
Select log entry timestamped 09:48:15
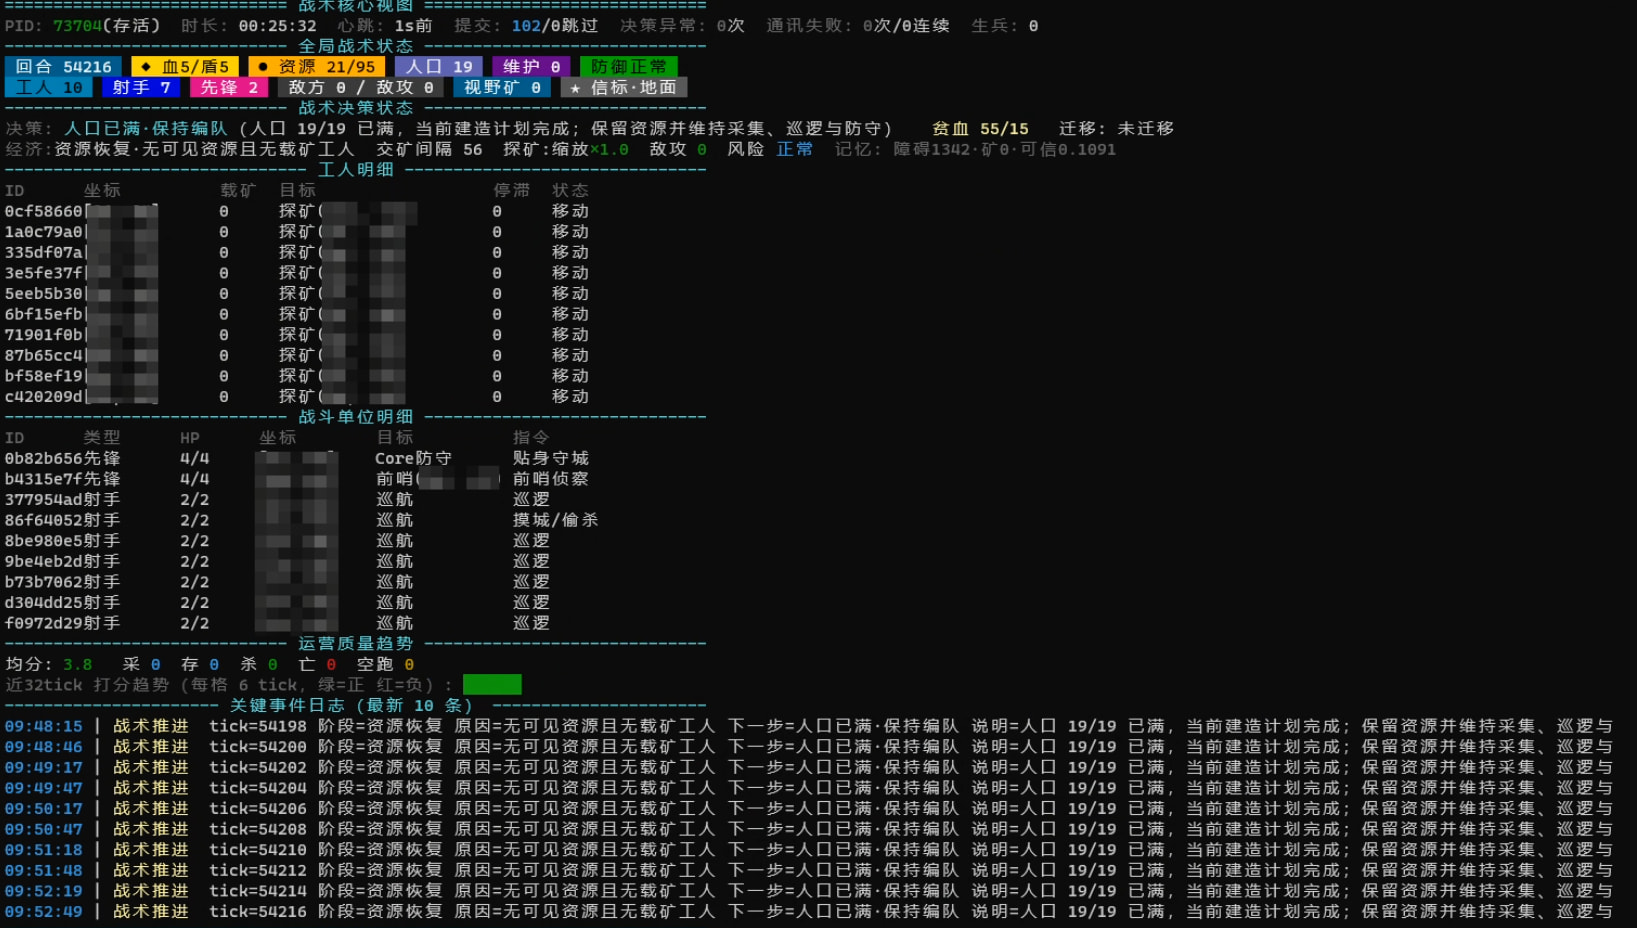point(809,727)
